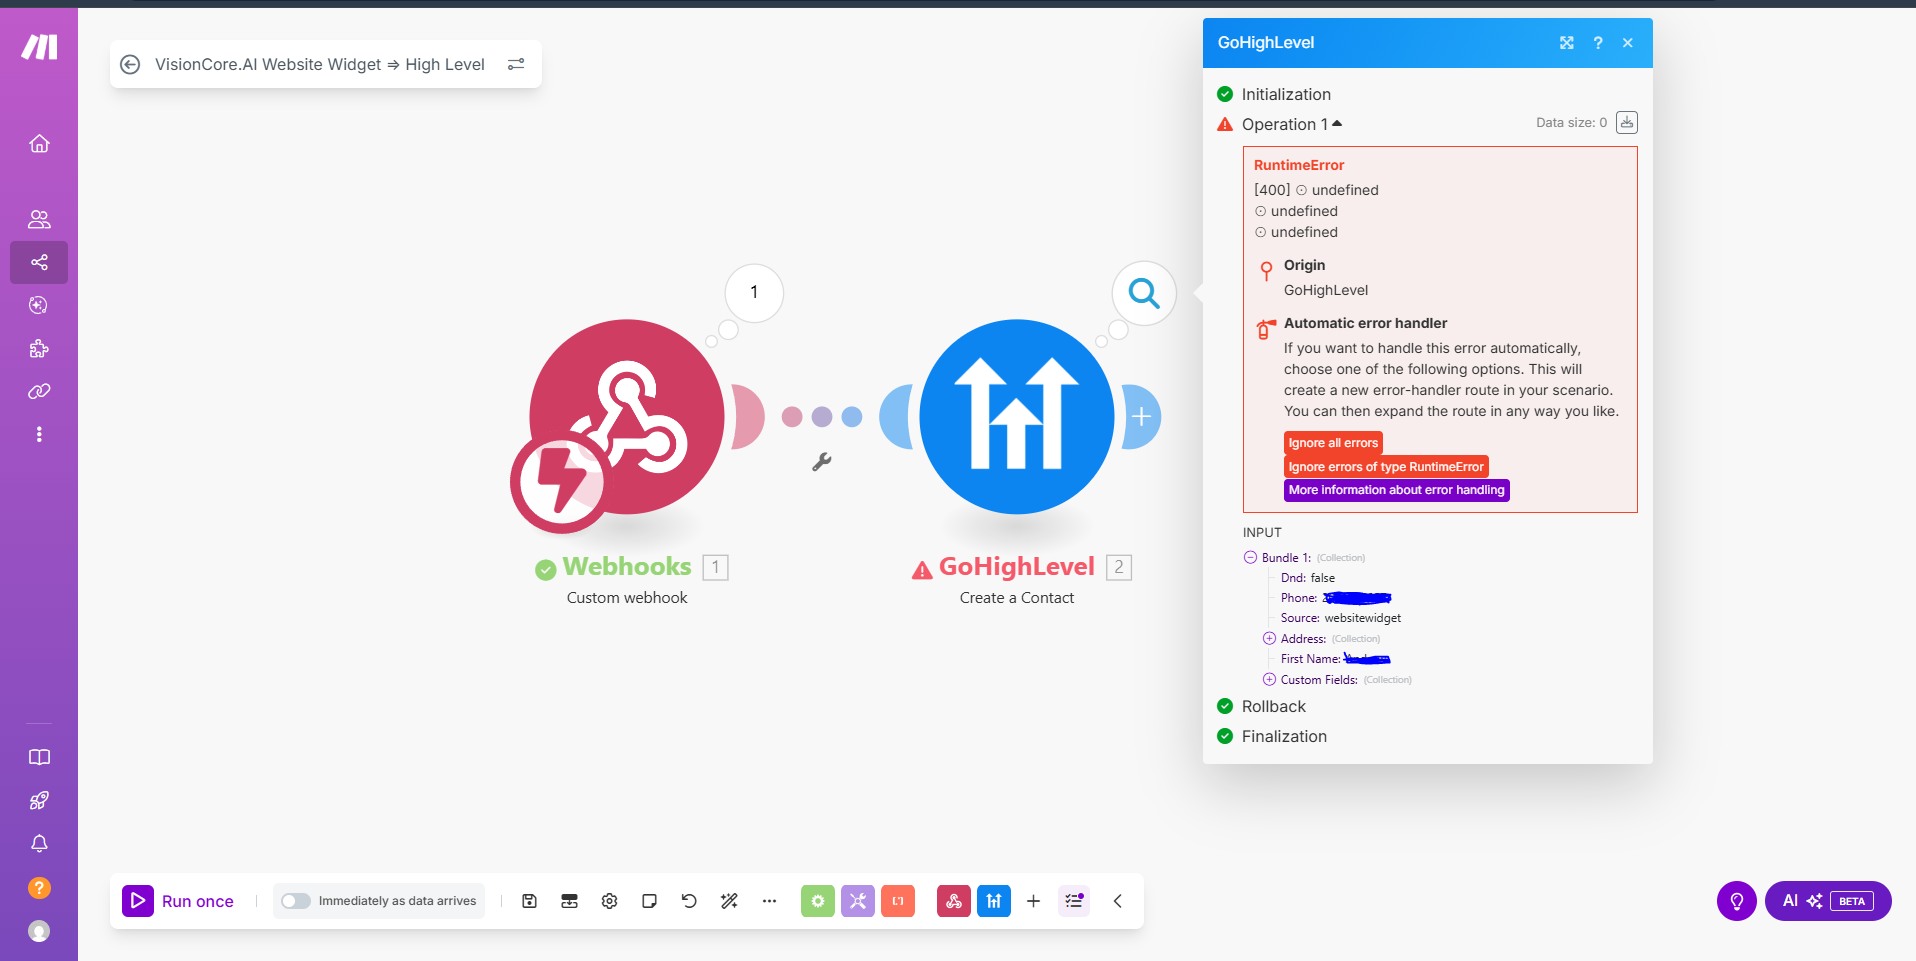Open notifications bell in the sidebar
The width and height of the screenshot is (1916, 961).
click(39, 844)
